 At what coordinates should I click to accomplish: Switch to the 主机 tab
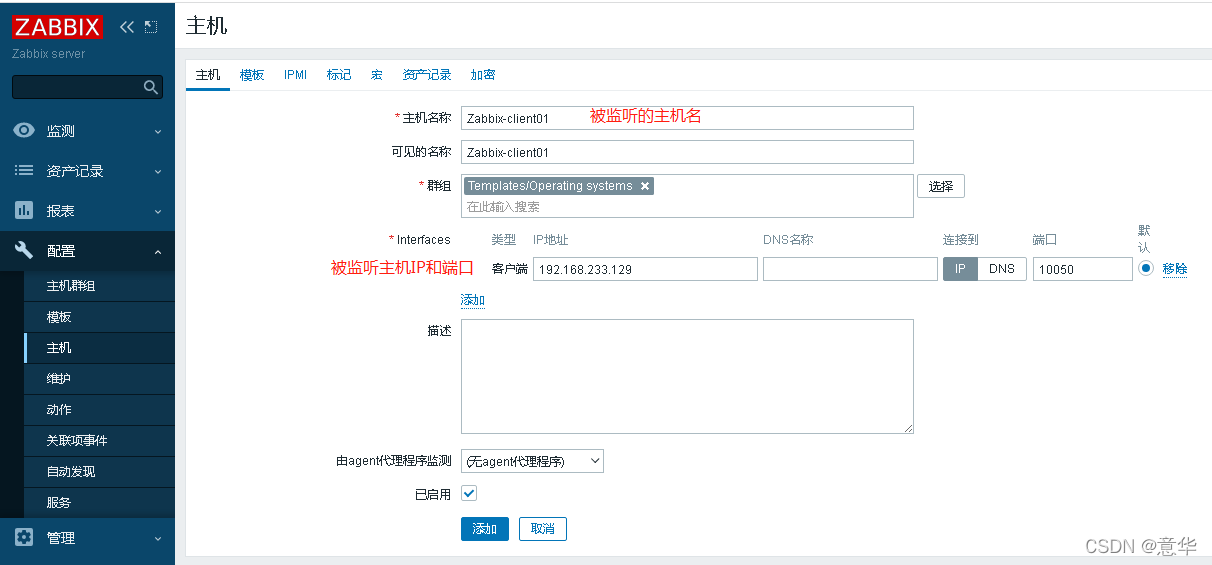click(208, 75)
